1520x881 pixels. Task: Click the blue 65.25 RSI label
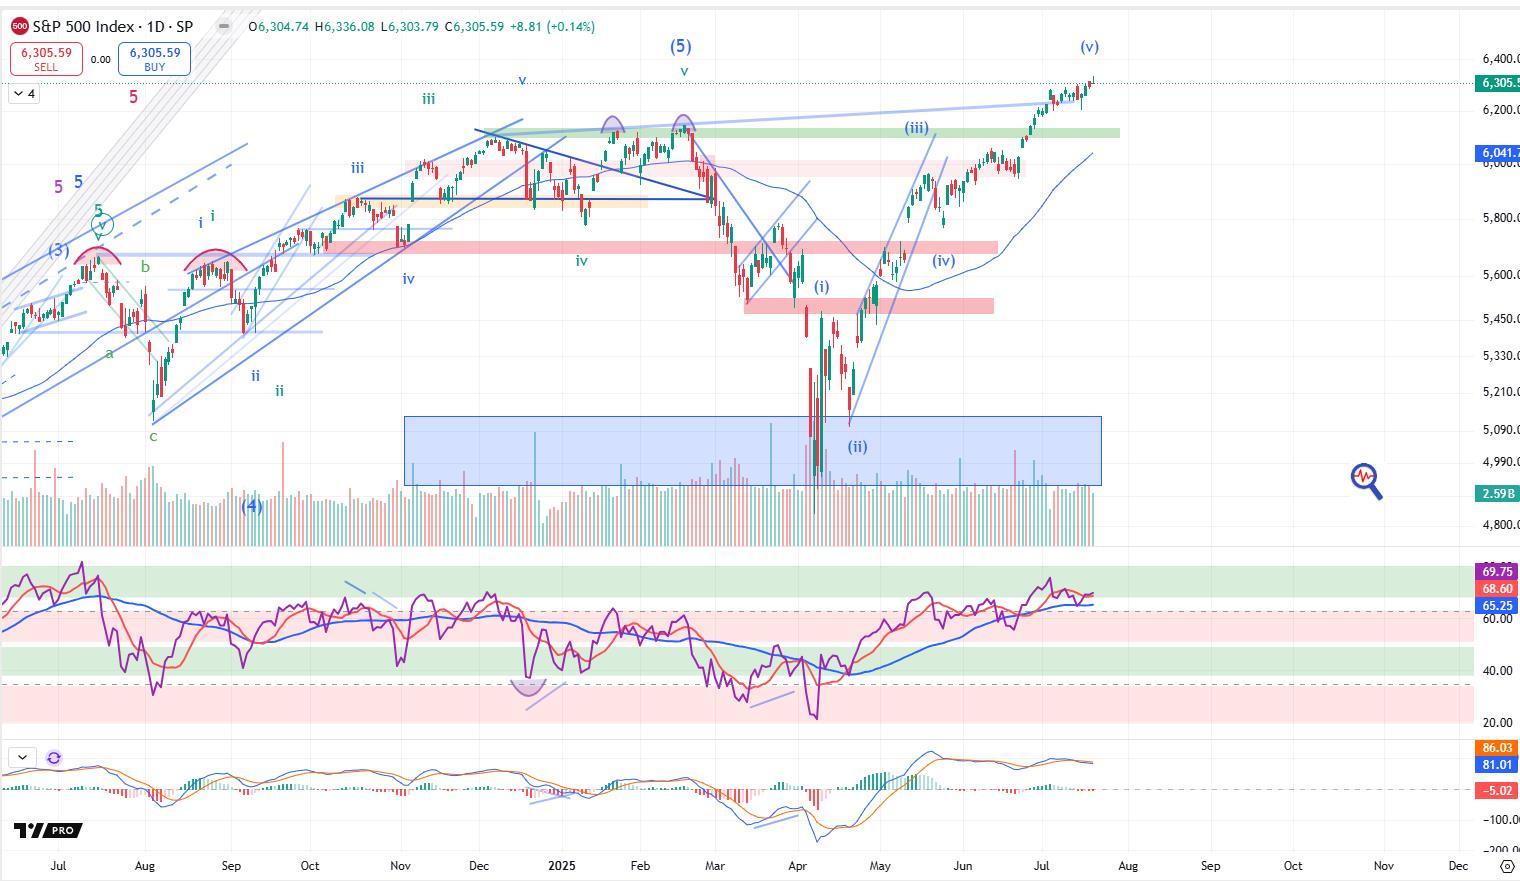(1497, 606)
